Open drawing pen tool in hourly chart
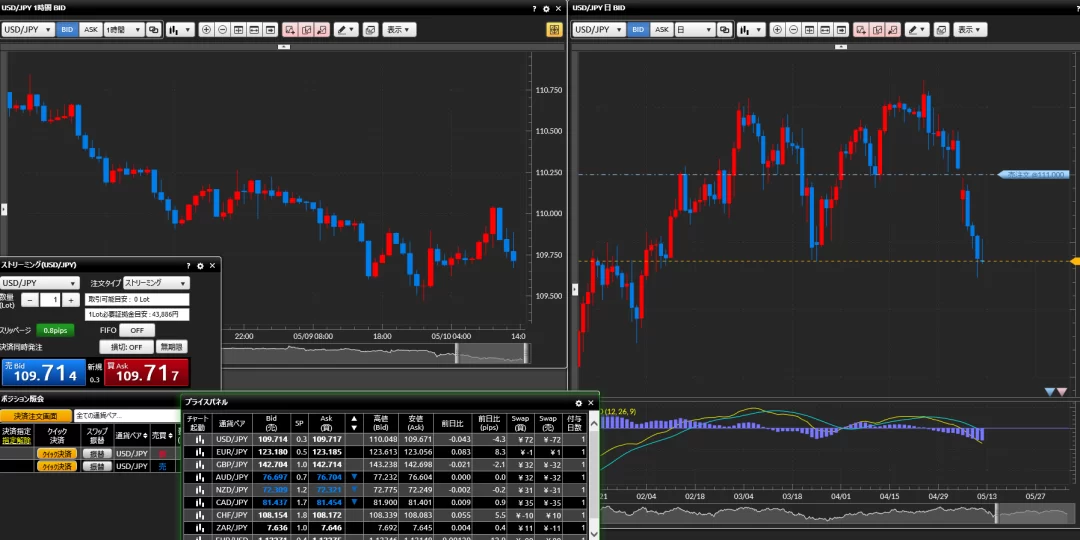This screenshot has width=1080, height=540. click(346, 30)
